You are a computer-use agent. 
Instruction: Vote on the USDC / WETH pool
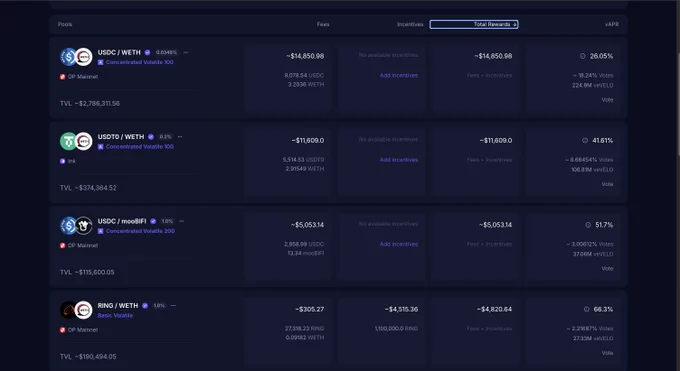[607, 100]
